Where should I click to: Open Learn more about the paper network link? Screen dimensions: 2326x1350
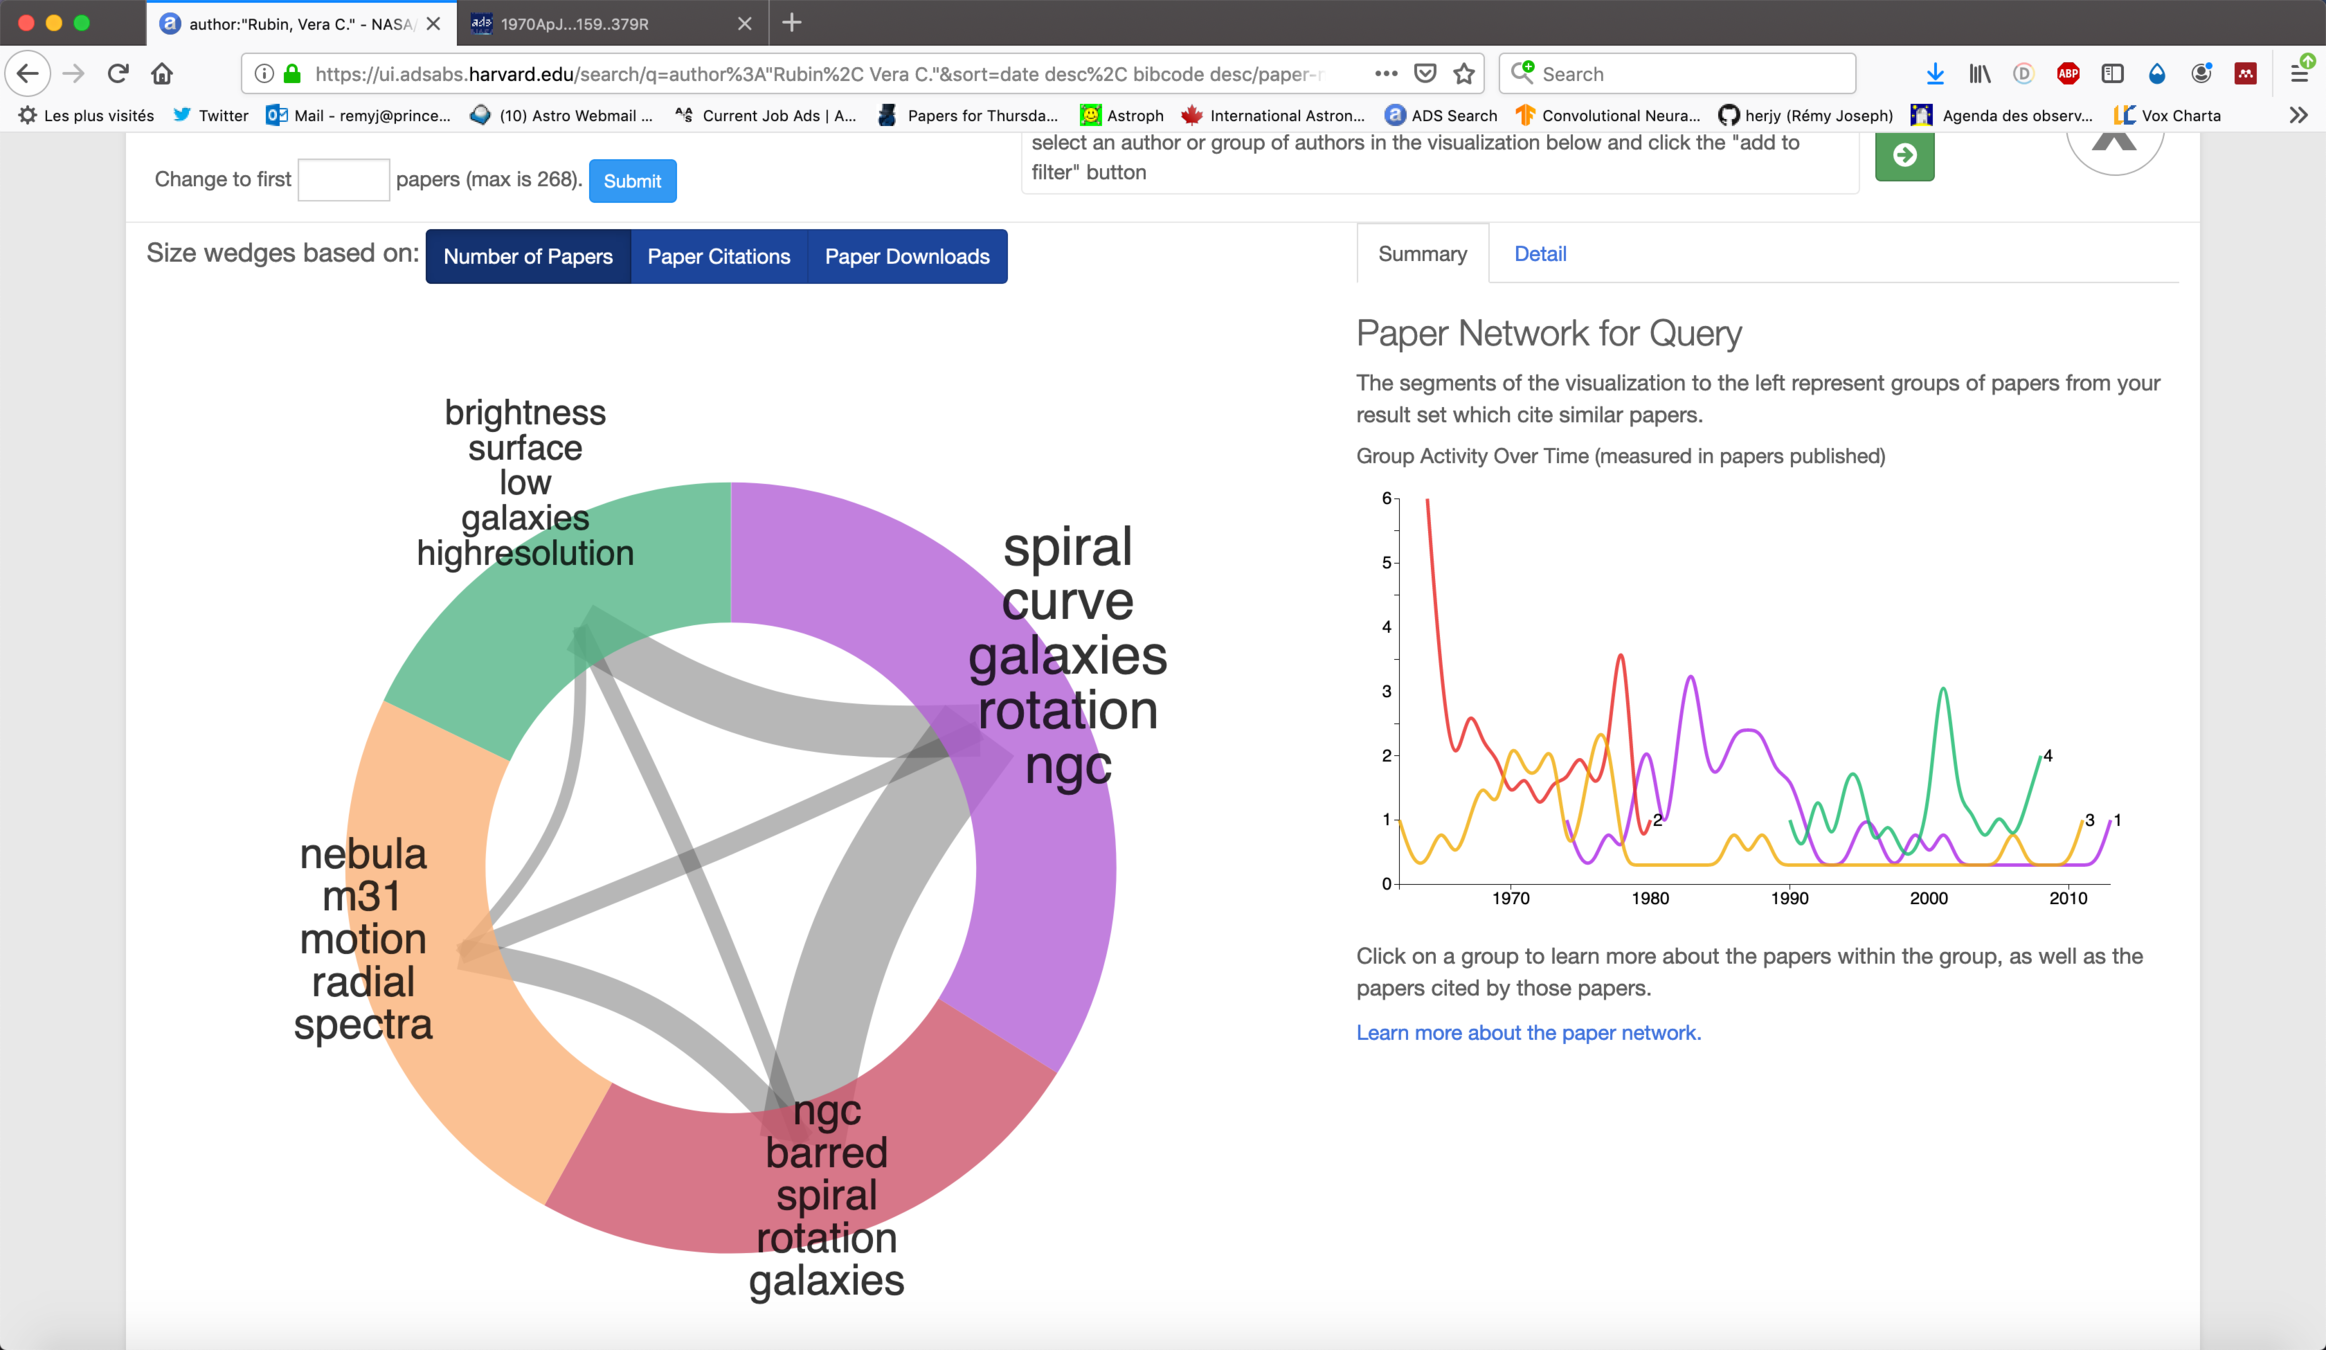1527,1032
